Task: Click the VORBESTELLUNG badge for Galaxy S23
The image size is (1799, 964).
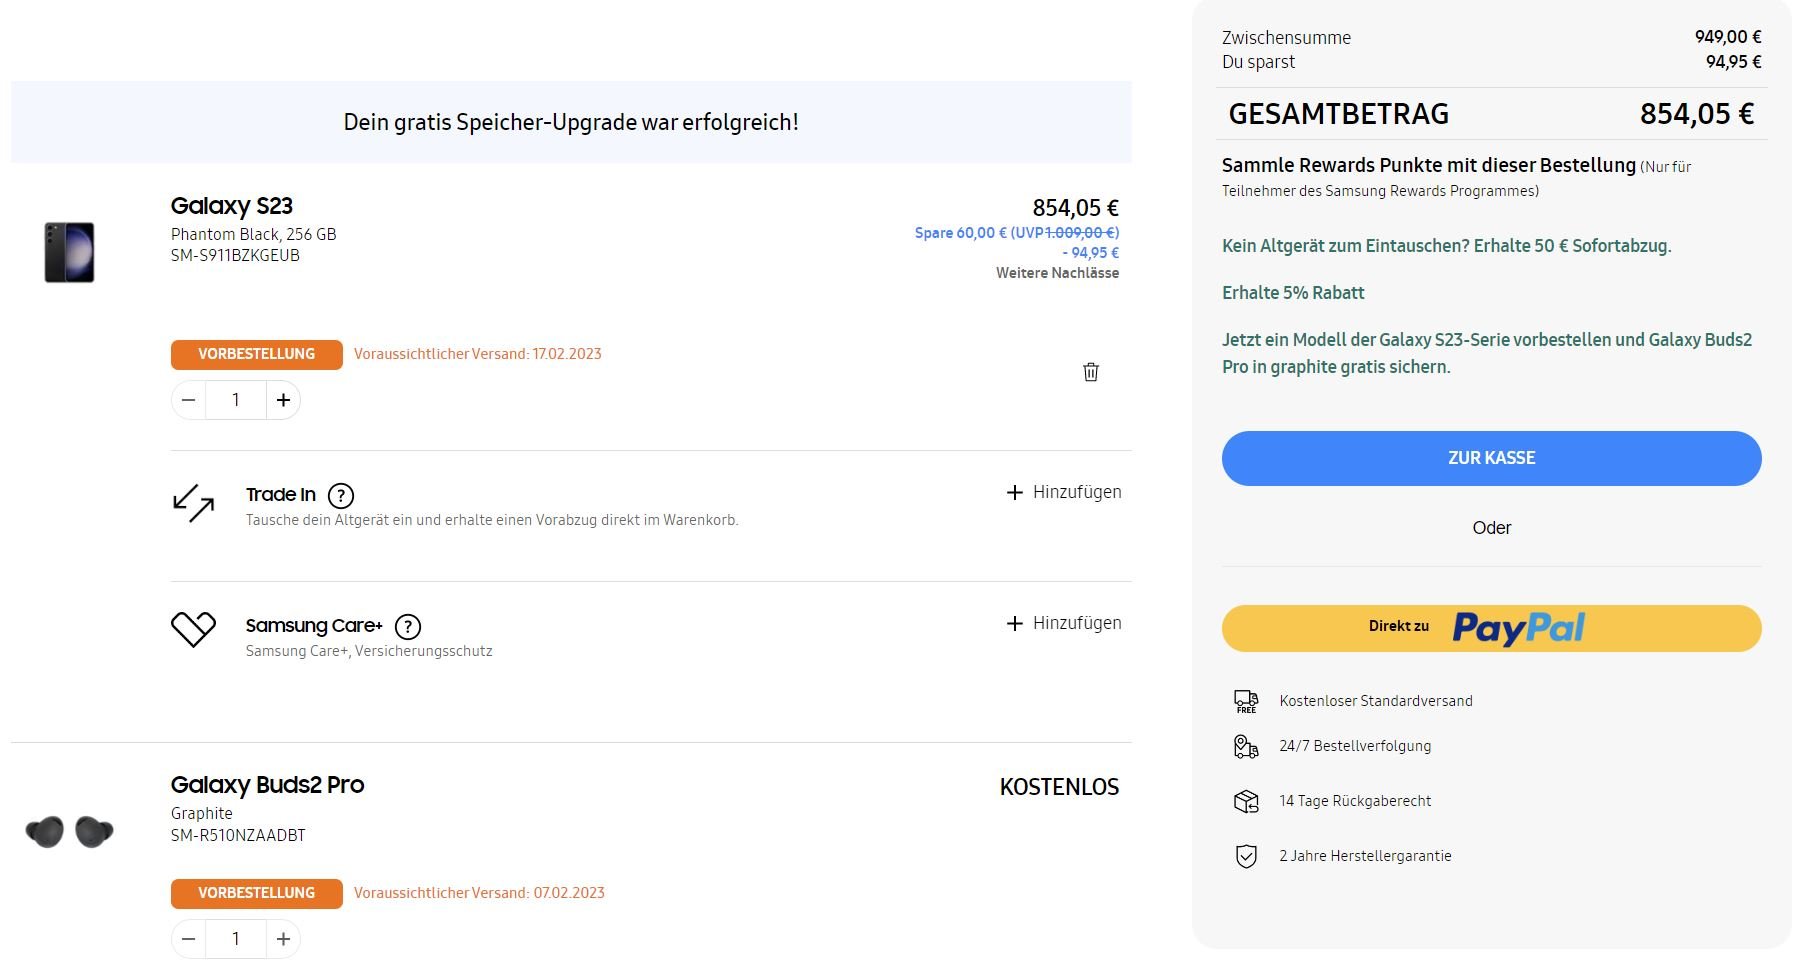Action: pos(257,354)
